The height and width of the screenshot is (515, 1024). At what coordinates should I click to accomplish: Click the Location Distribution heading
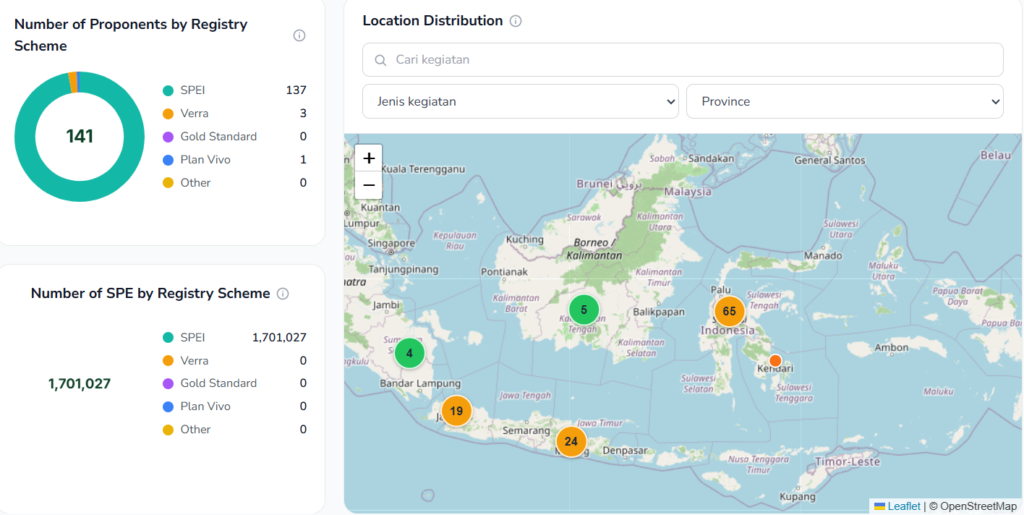tap(432, 21)
